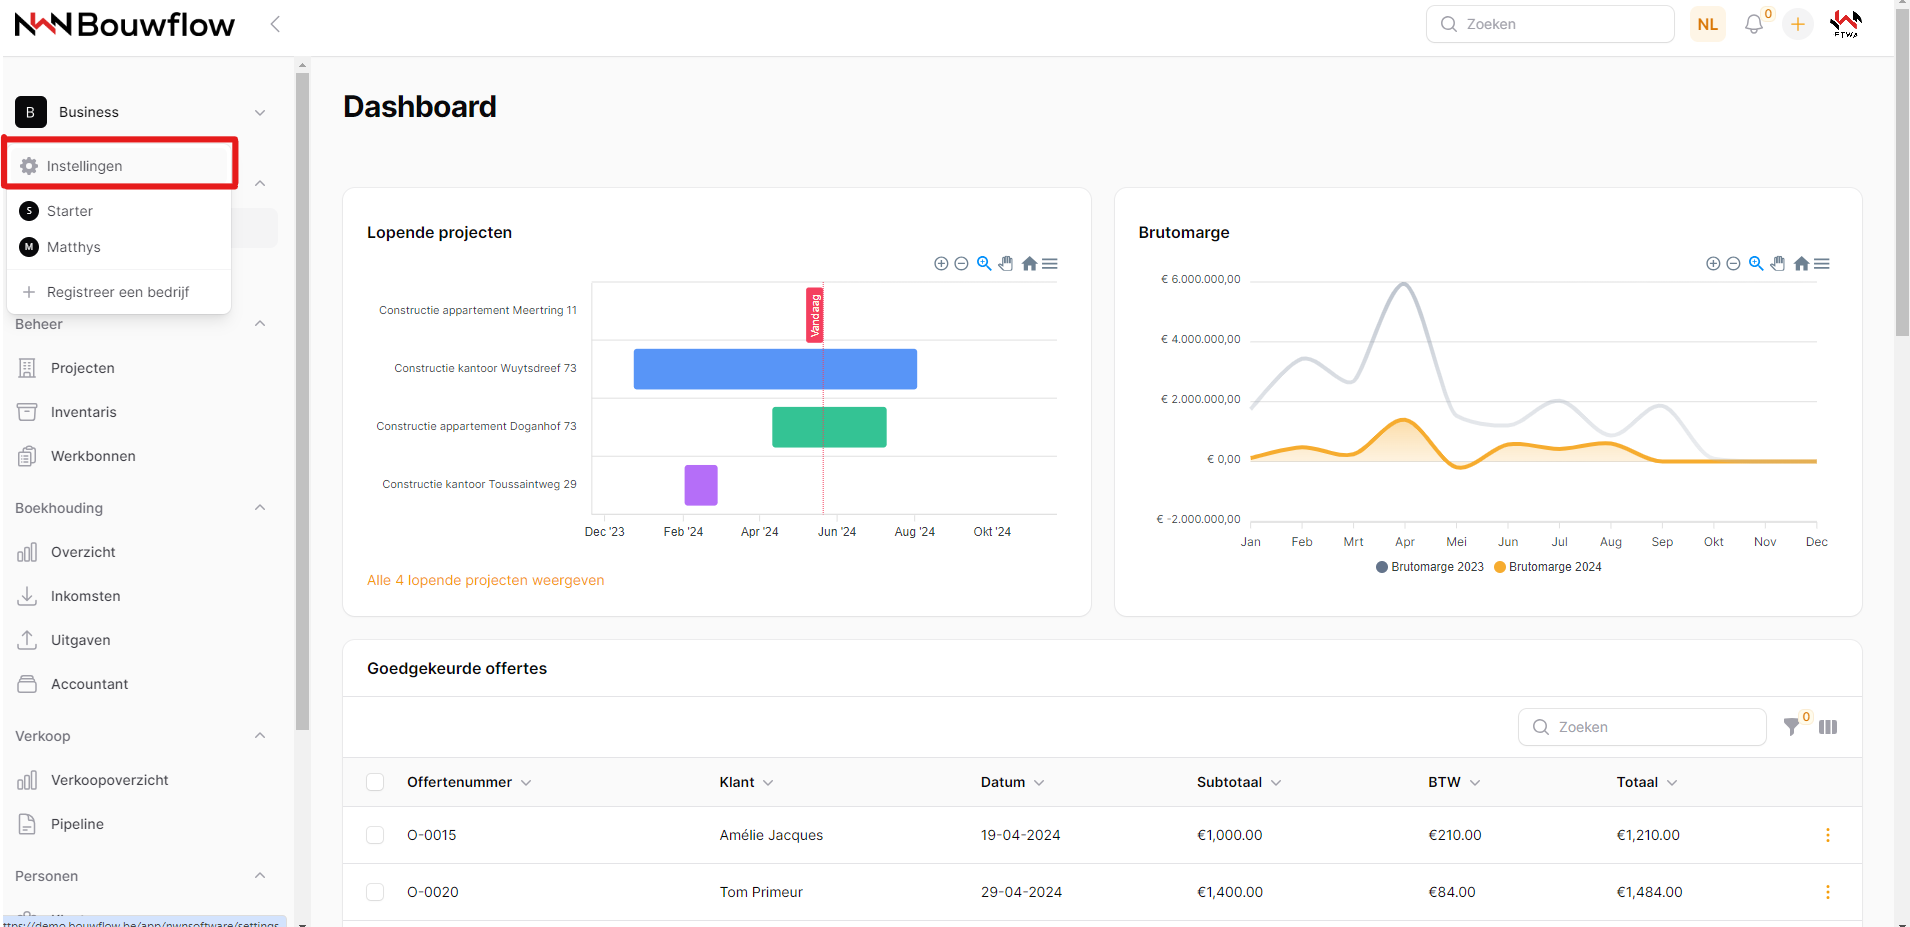Select pan hand tool on Lopende projecten chart
The height and width of the screenshot is (927, 1910).
pyautogui.click(x=1006, y=264)
